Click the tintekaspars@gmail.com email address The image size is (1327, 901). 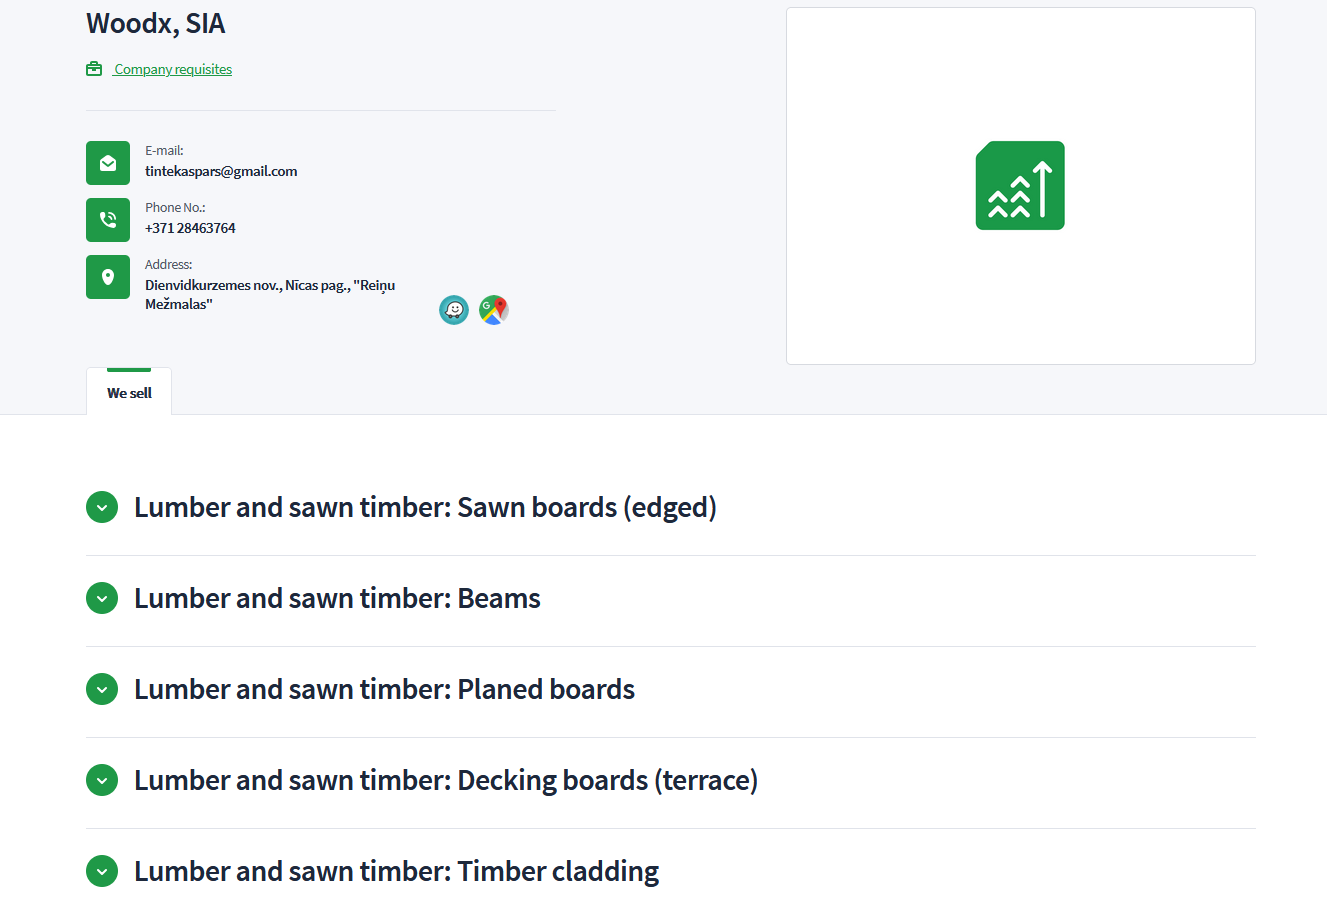(x=221, y=171)
